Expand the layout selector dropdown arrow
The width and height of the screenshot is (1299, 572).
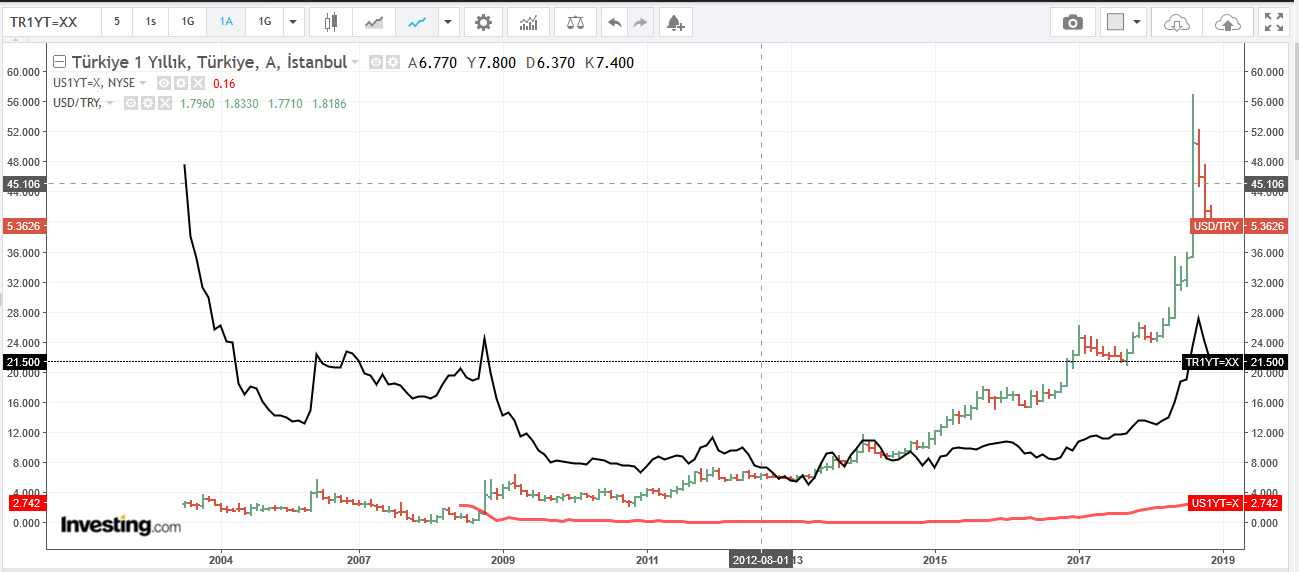coord(1137,22)
